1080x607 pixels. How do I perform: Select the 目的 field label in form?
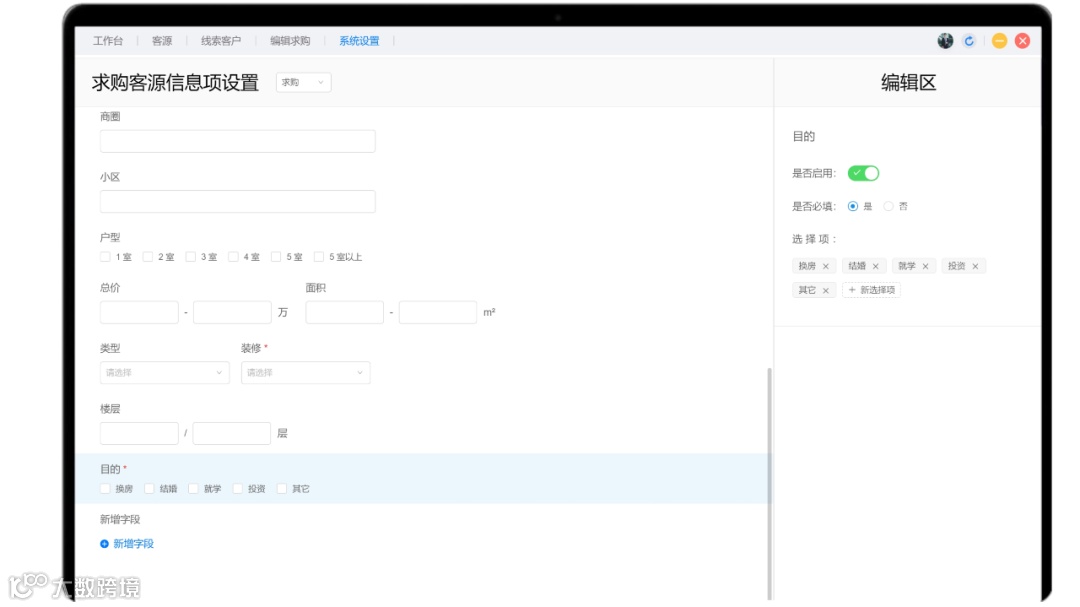(110, 469)
